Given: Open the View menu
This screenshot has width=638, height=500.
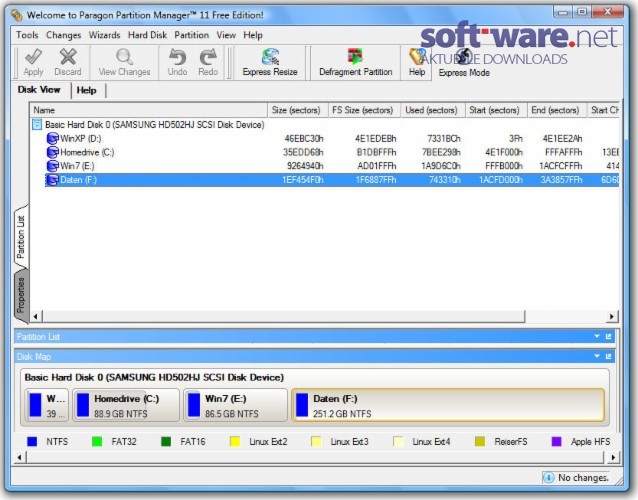Looking at the screenshot, I should [226, 35].
